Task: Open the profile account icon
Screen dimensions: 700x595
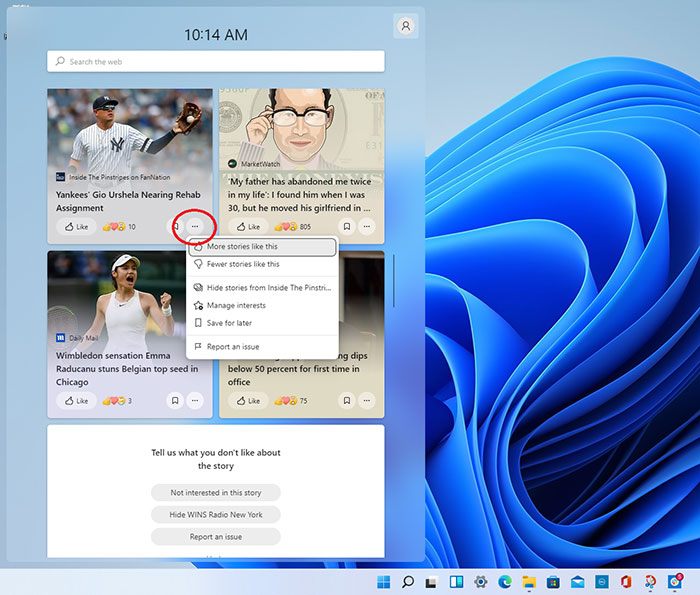Action: click(x=405, y=27)
